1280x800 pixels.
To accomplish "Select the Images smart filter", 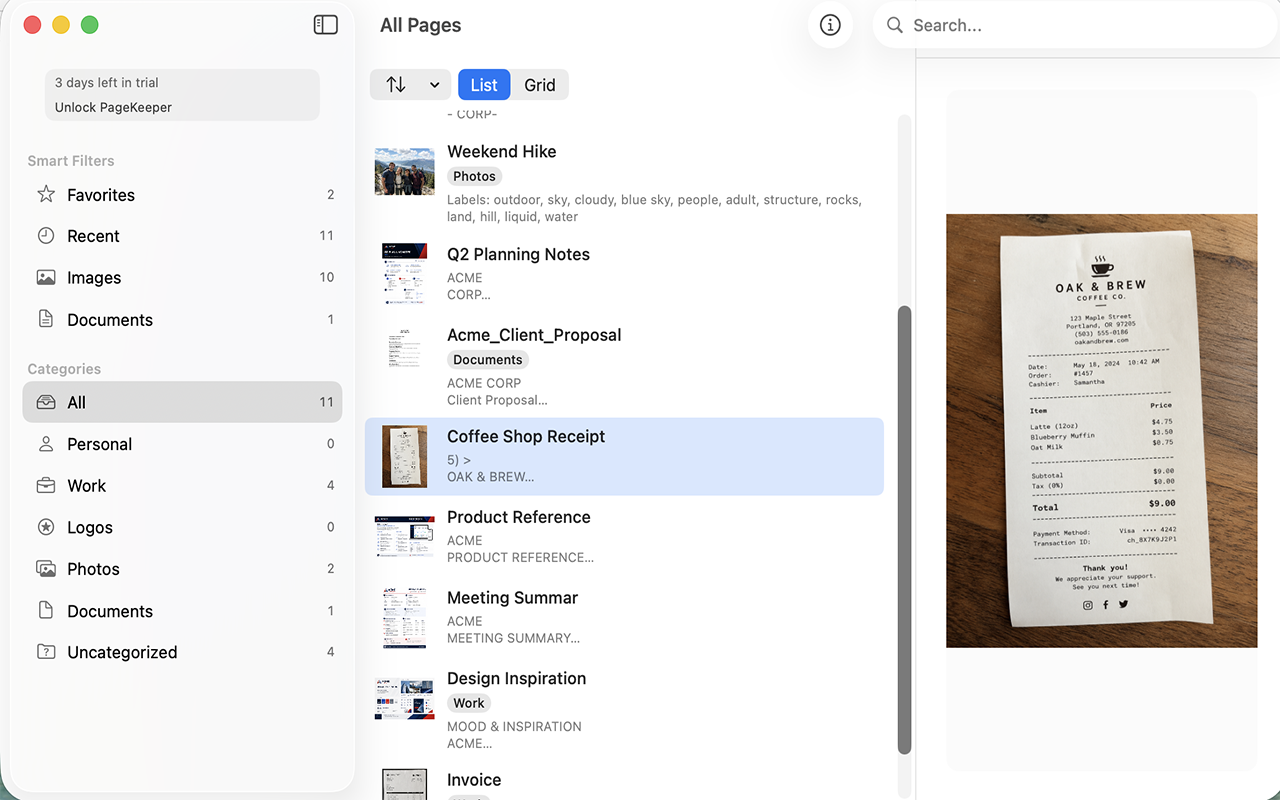I will (x=182, y=278).
